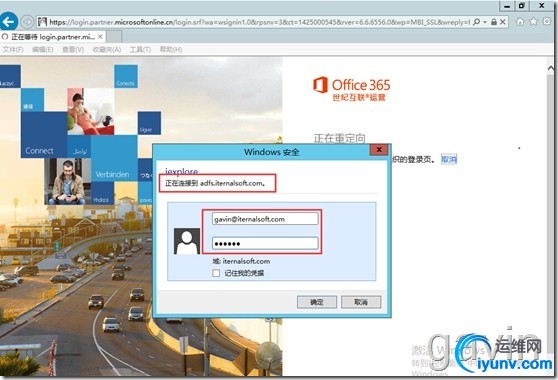The width and height of the screenshot is (558, 380).
Task: Click the 取消 link on redirect page
Action: coord(449,159)
